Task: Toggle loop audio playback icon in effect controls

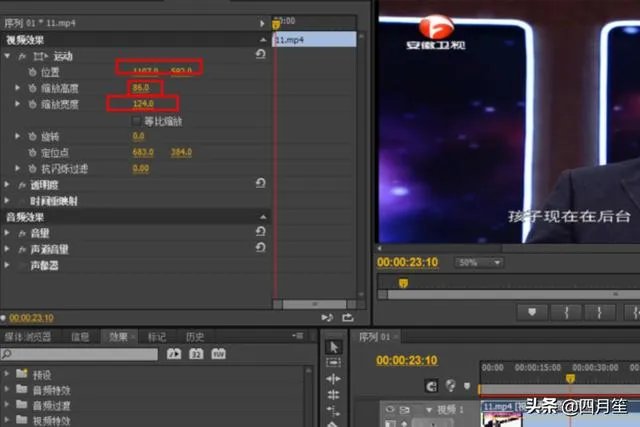Action: 348,317
